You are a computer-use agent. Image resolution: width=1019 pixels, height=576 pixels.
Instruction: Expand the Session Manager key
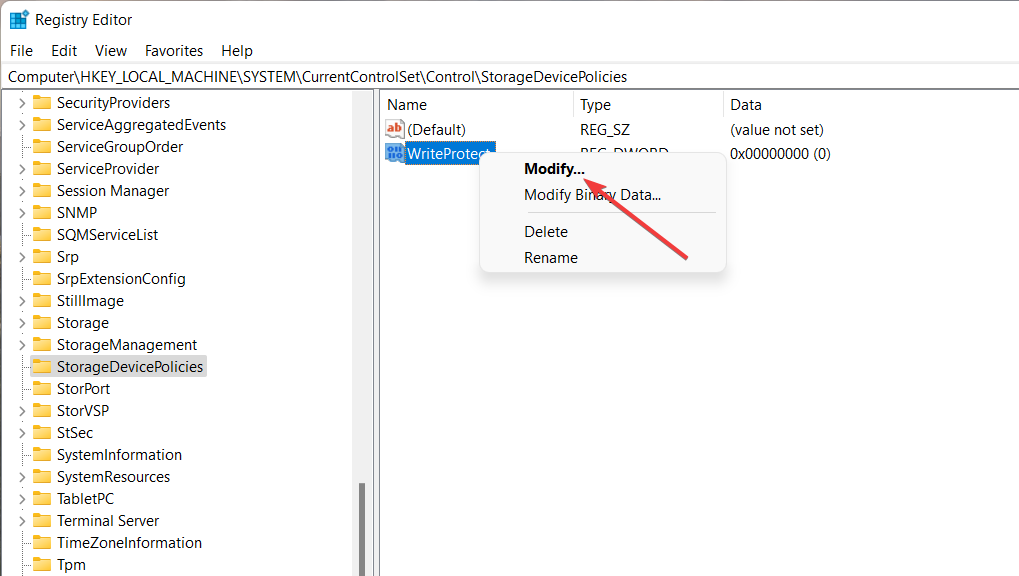[x=21, y=191]
